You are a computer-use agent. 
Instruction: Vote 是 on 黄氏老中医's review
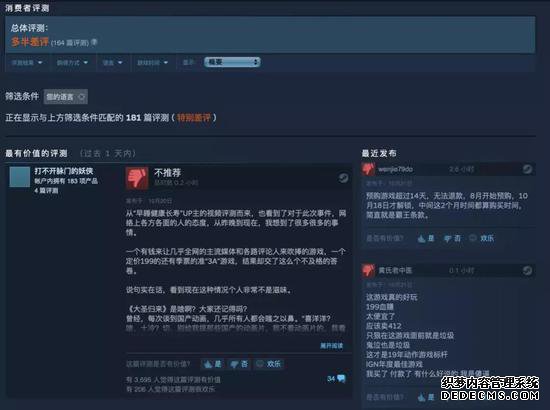[x=427, y=397]
